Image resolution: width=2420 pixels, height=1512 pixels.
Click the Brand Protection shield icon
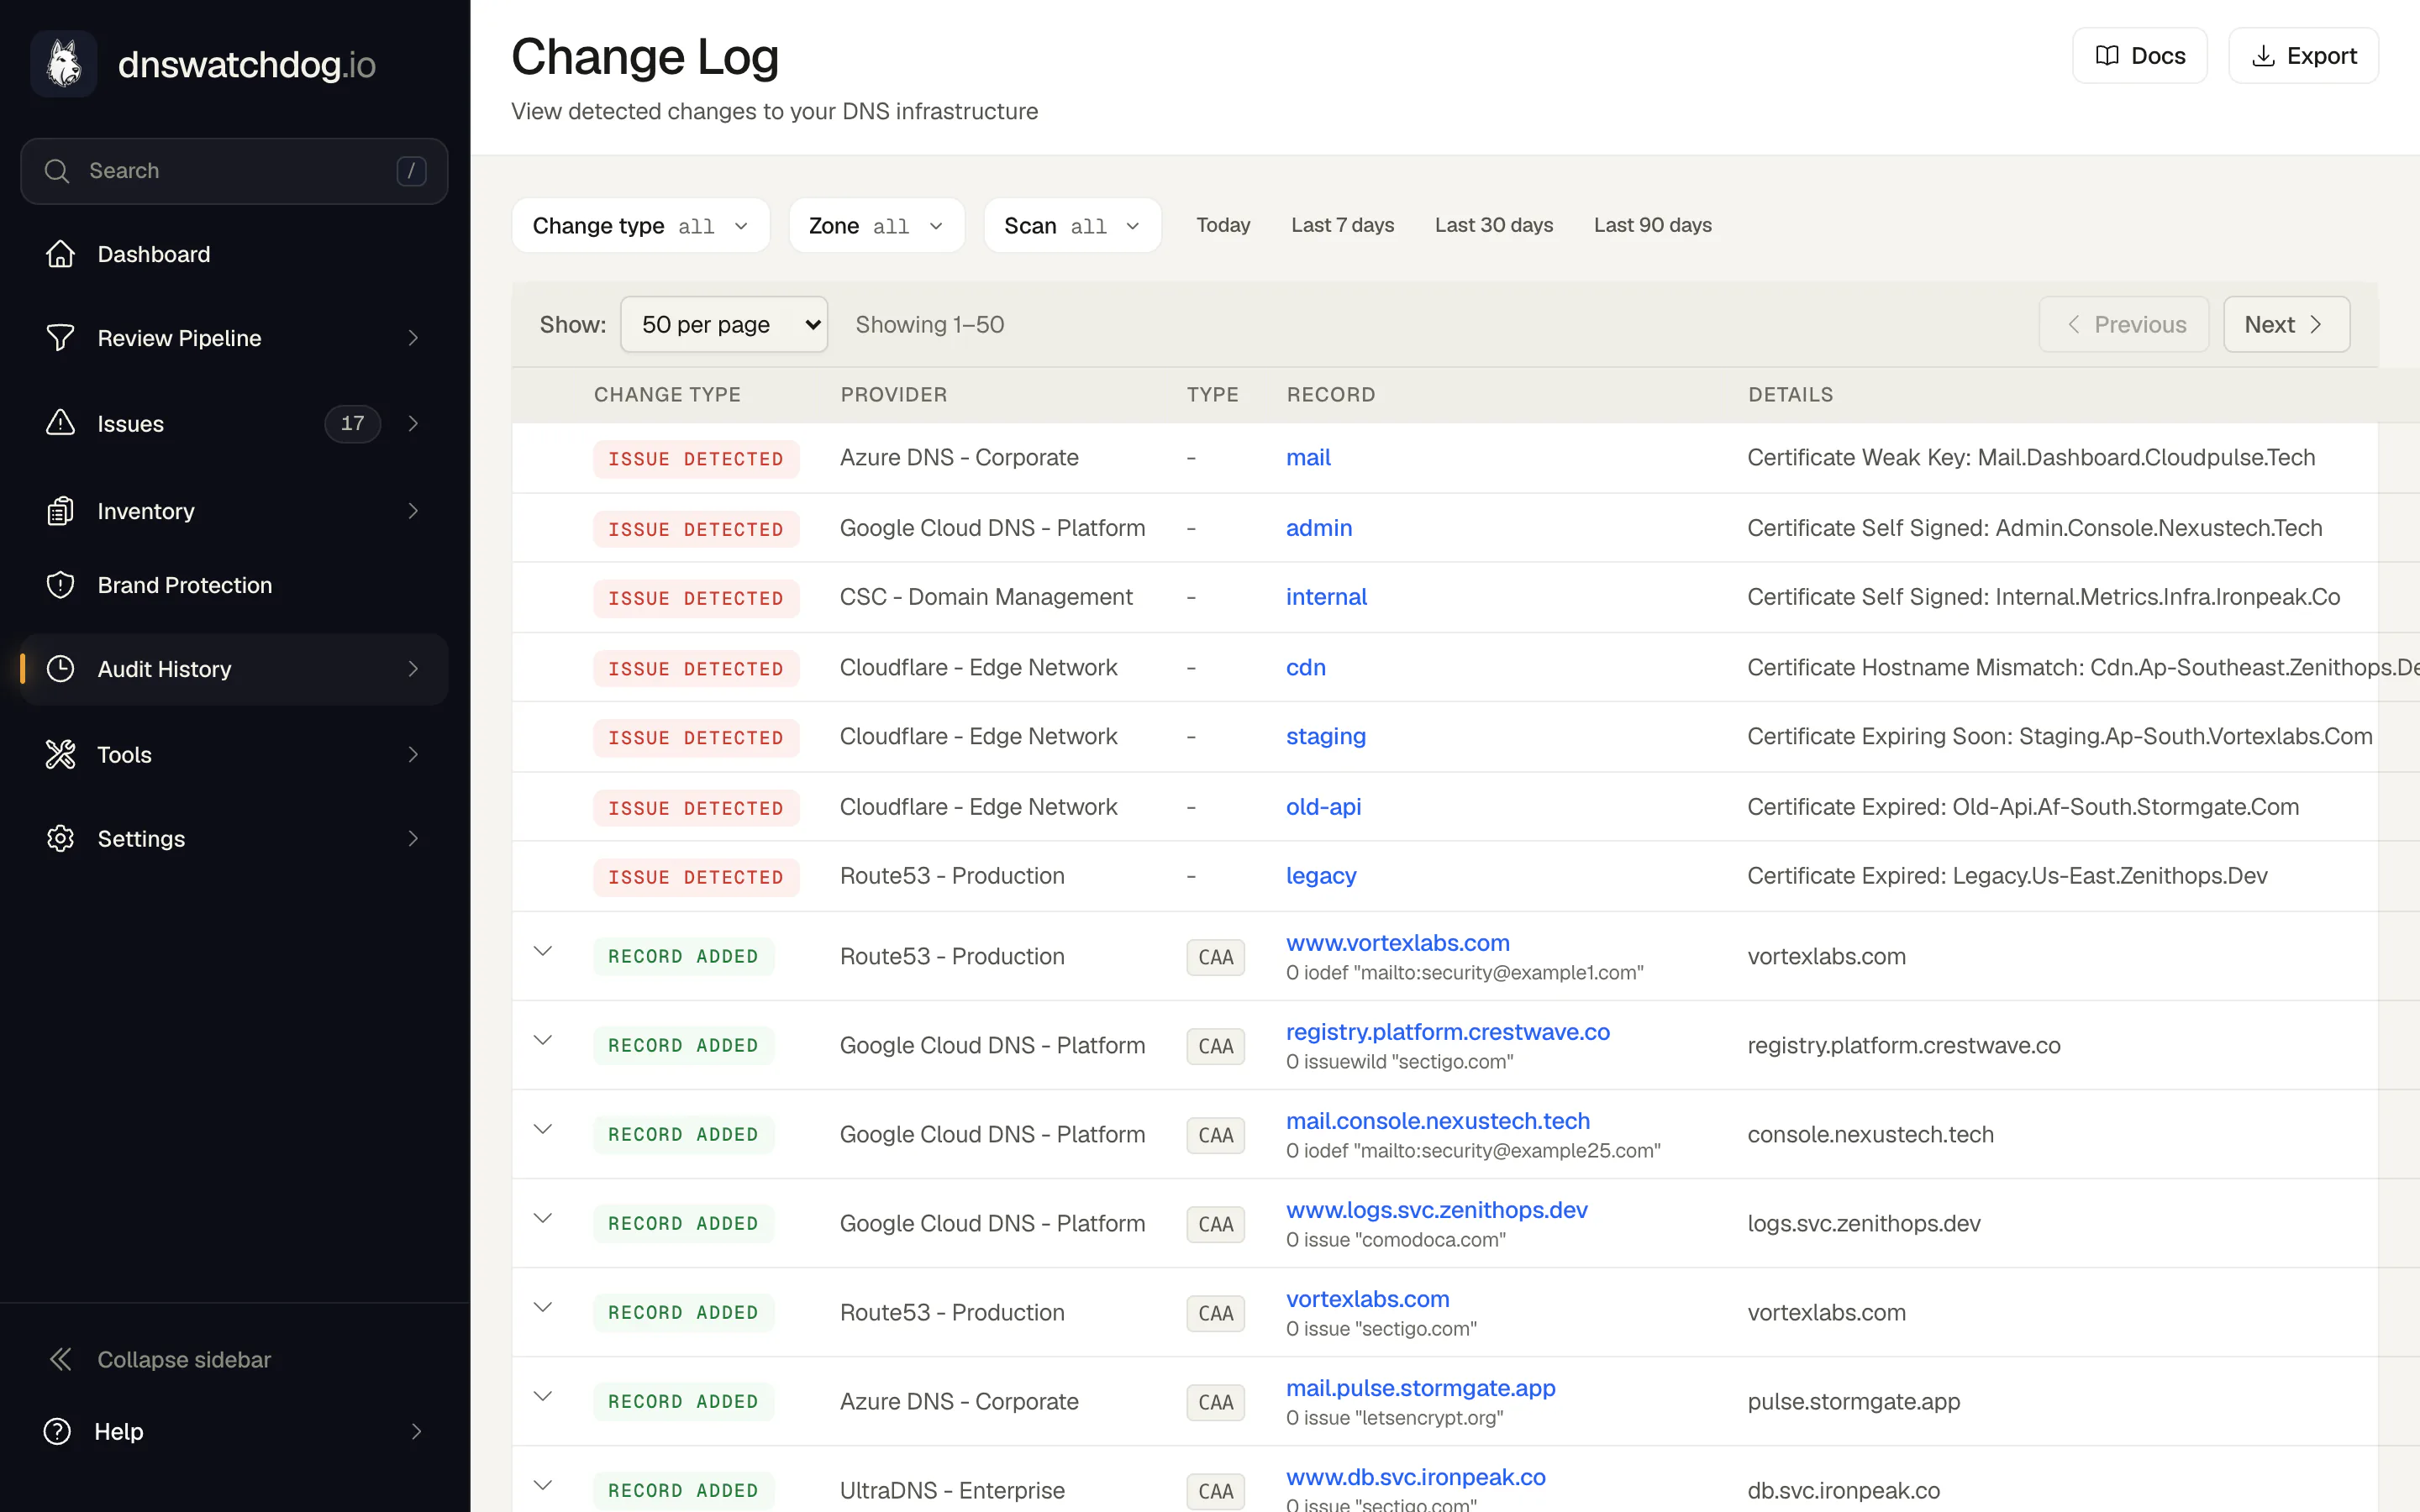tap(60, 585)
